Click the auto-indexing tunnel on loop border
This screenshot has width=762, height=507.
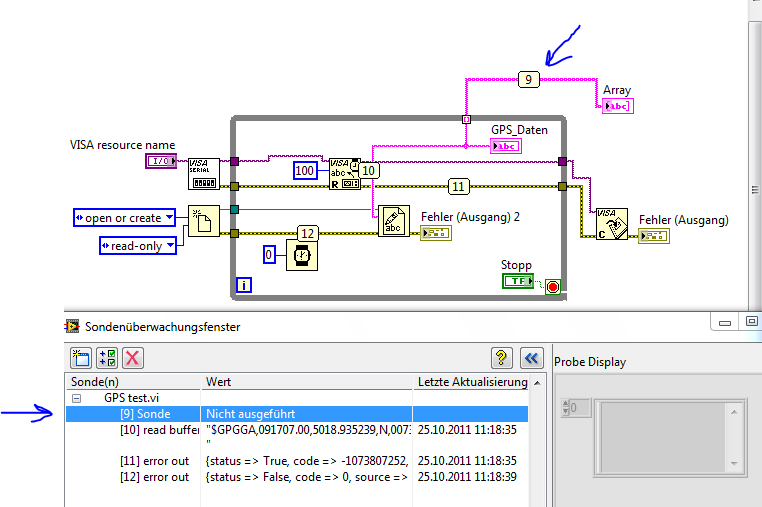point(466,119)
